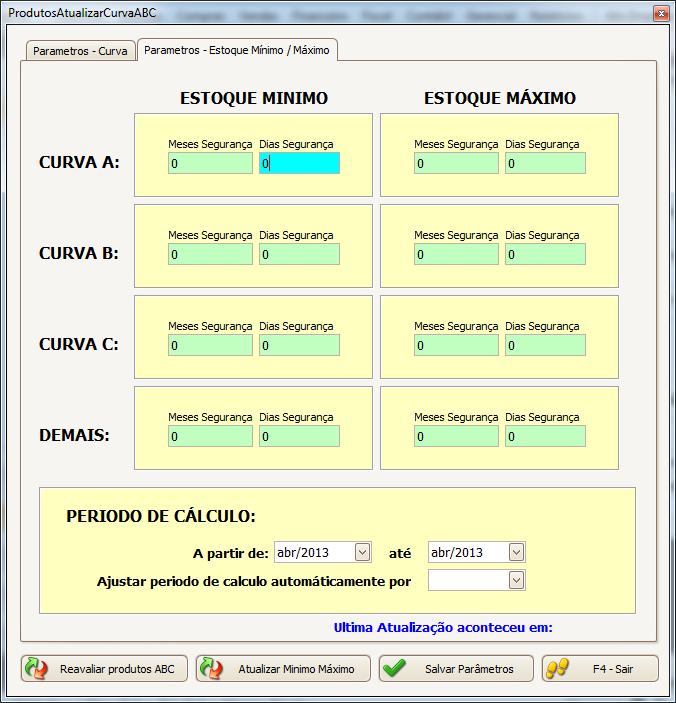Screen dimensions: 676x703
Task: Open the 'A partir de' month dropdown
Action: [x=362, y=552]
